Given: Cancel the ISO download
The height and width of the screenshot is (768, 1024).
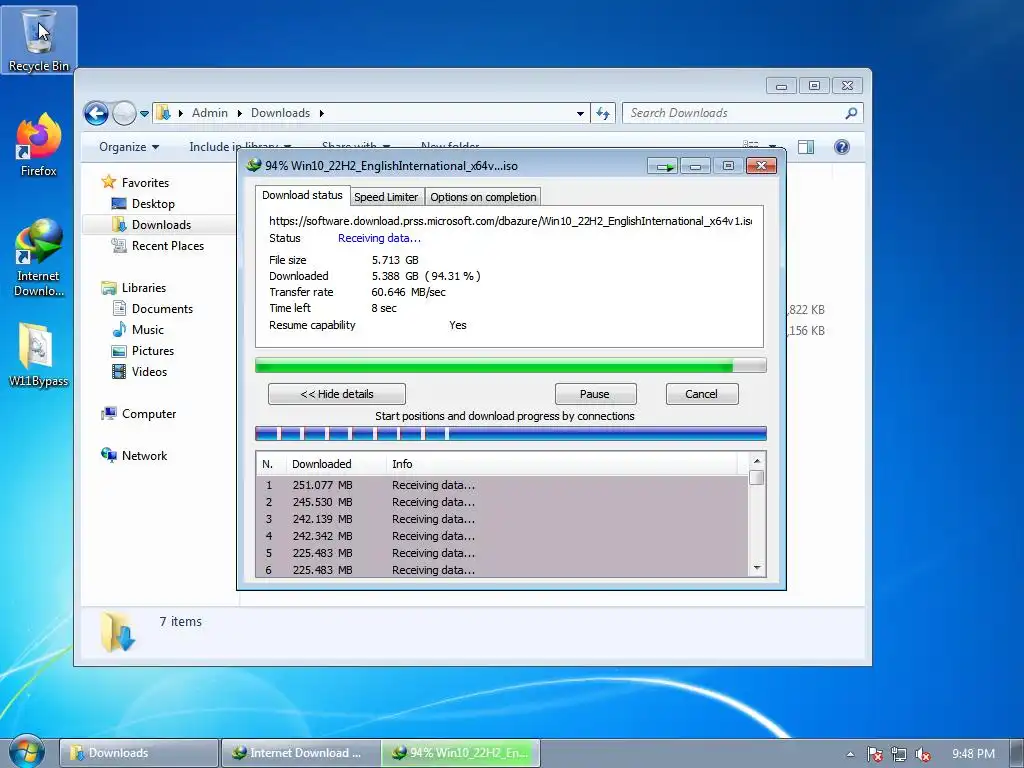Looking at the screenshot, I should [x=701, y=394].
